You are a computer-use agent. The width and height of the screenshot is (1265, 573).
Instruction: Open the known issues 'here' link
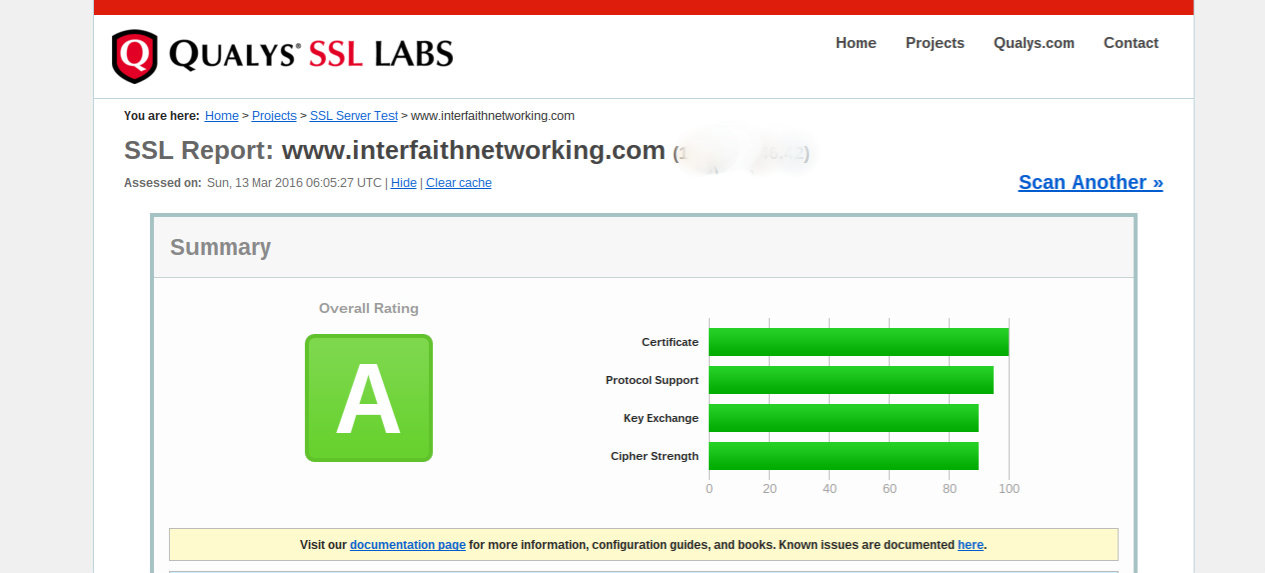971,545
